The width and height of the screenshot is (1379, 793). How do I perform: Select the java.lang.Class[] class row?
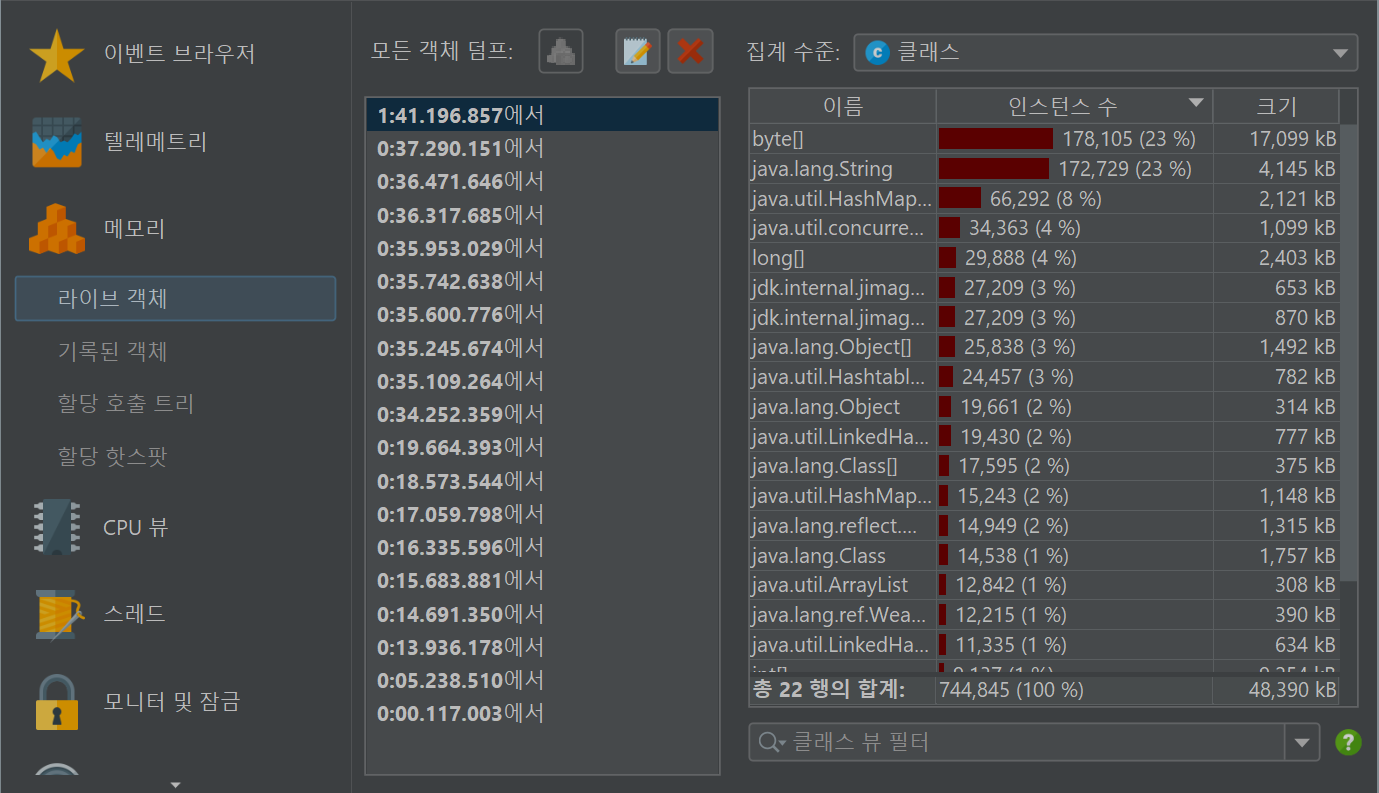(x=1043, y=466)
